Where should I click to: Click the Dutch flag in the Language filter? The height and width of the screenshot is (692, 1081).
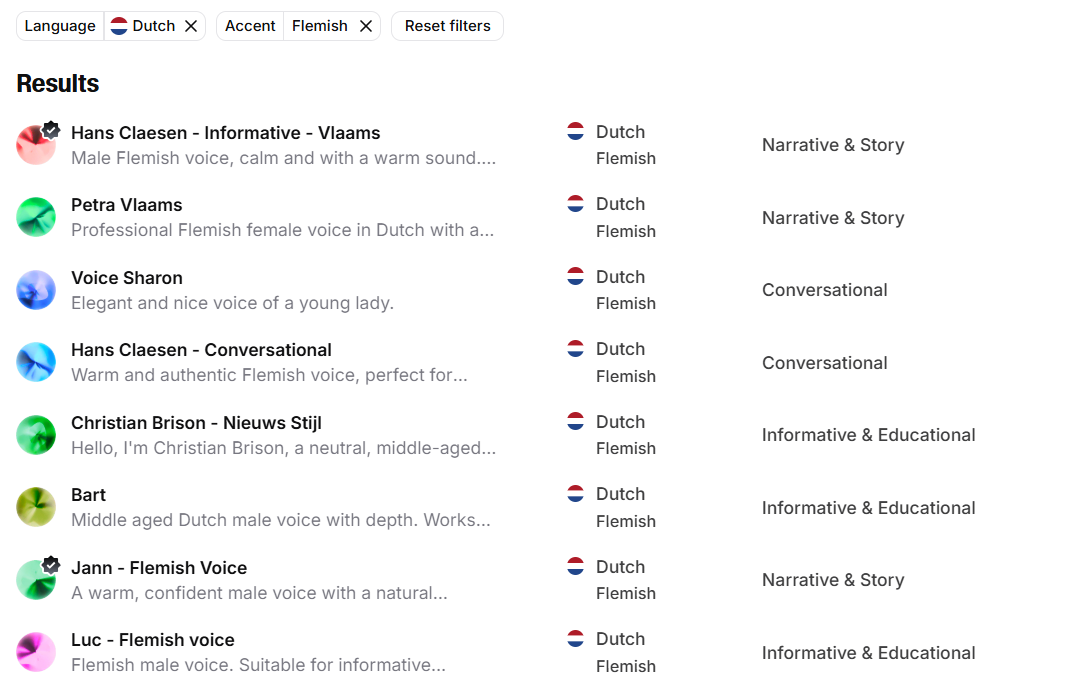click(x=119, y=26)
